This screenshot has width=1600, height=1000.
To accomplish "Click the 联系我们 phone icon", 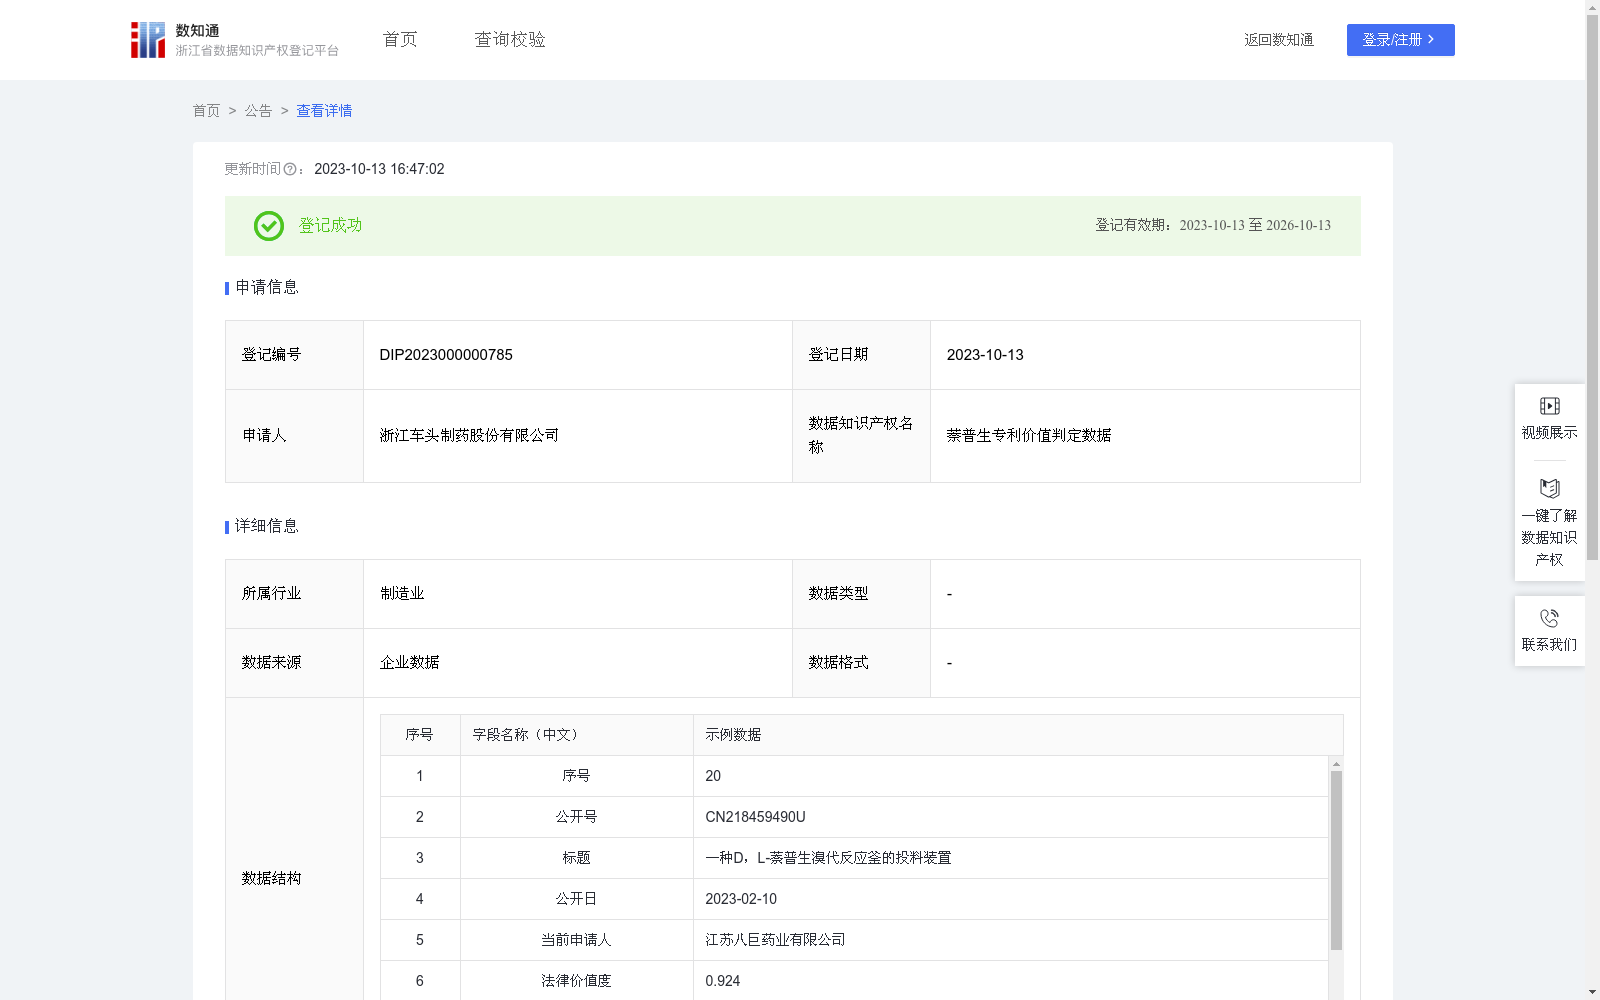I will pos(1549,618).
